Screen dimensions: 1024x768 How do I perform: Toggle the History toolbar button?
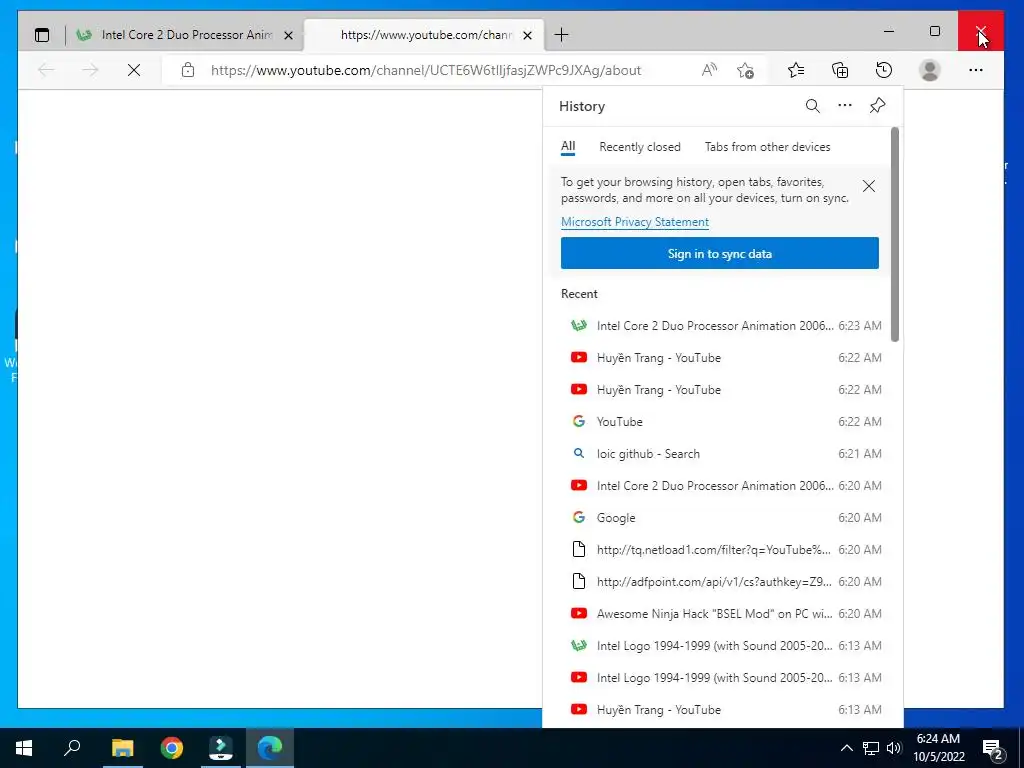coord(884,70)
